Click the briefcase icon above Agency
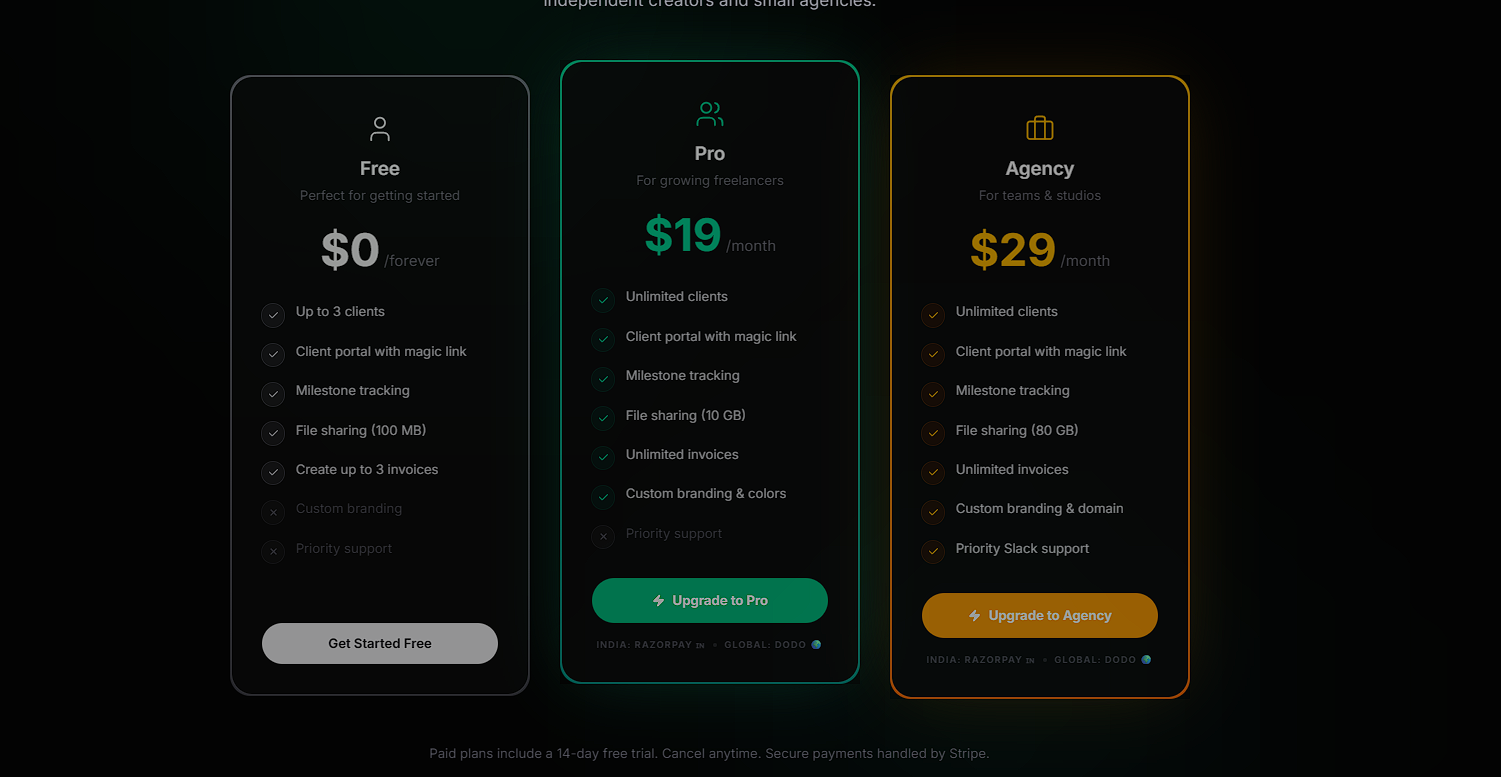 1040,128
